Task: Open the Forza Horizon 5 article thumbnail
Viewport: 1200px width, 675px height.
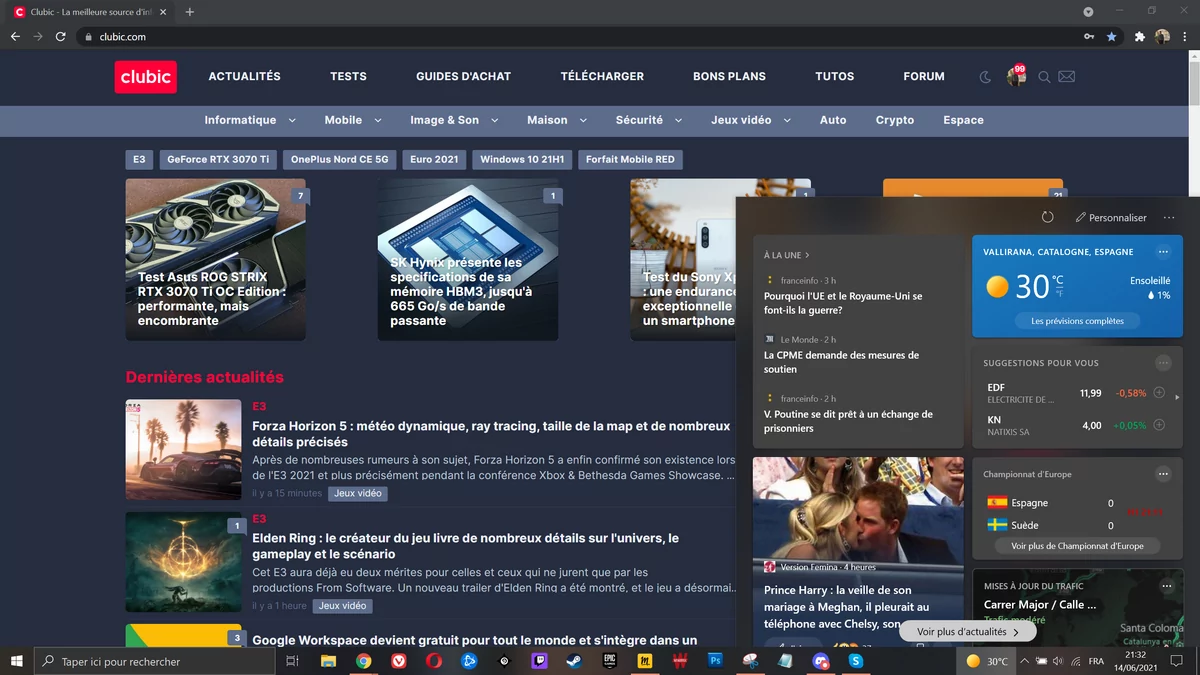Action: [183, 450]
